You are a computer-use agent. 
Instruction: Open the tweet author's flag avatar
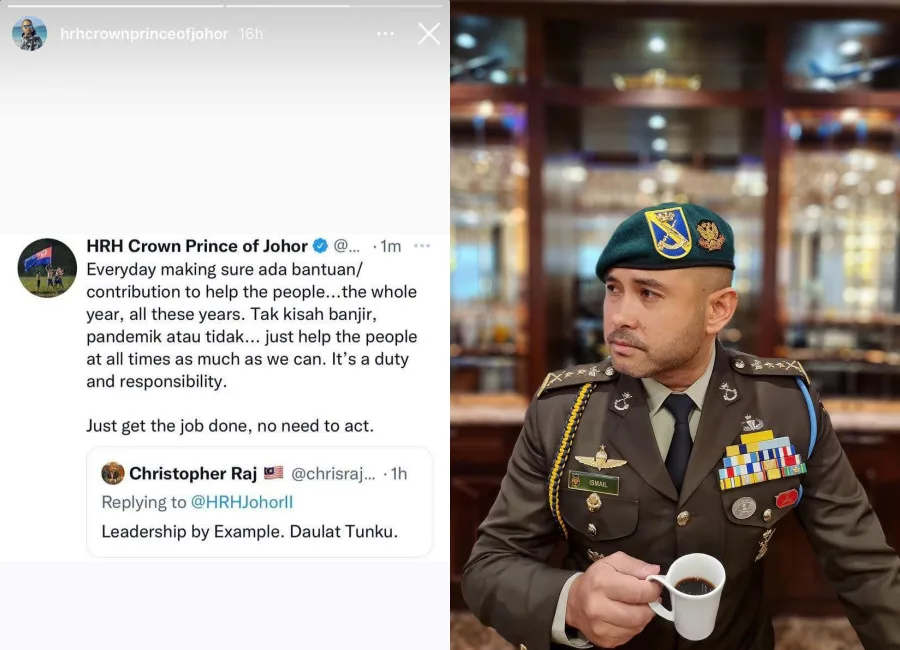(47, 268)
